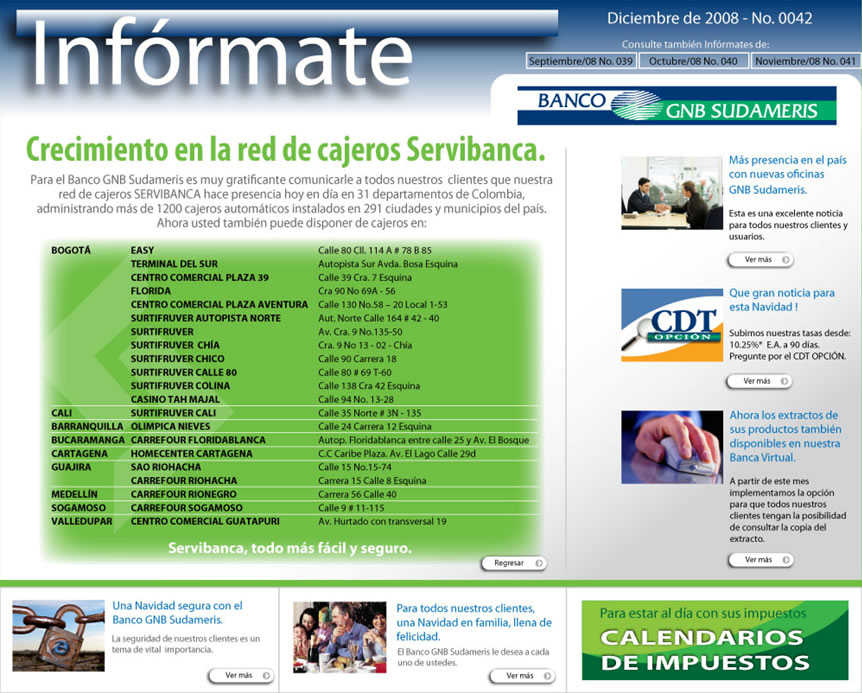Open the Noviembre/08 No. 041 issue link
Screen dimensions: 862x693
pyautogui.click(x=805, y=61)
